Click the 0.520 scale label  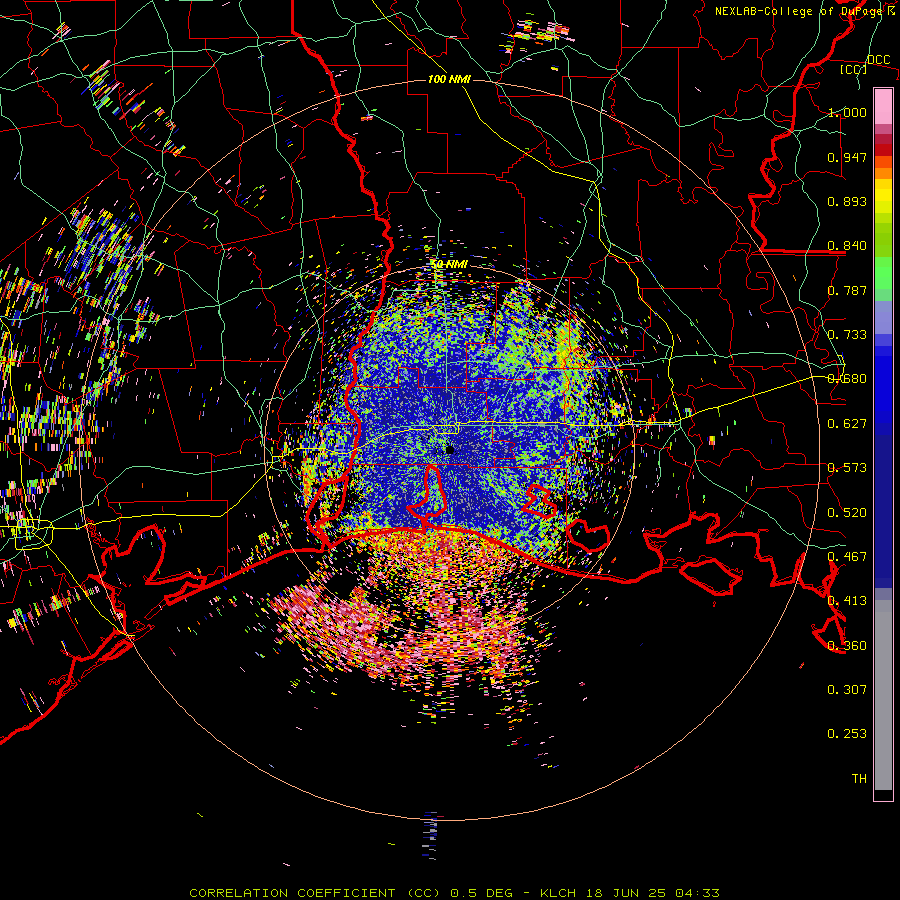point(847,513)
